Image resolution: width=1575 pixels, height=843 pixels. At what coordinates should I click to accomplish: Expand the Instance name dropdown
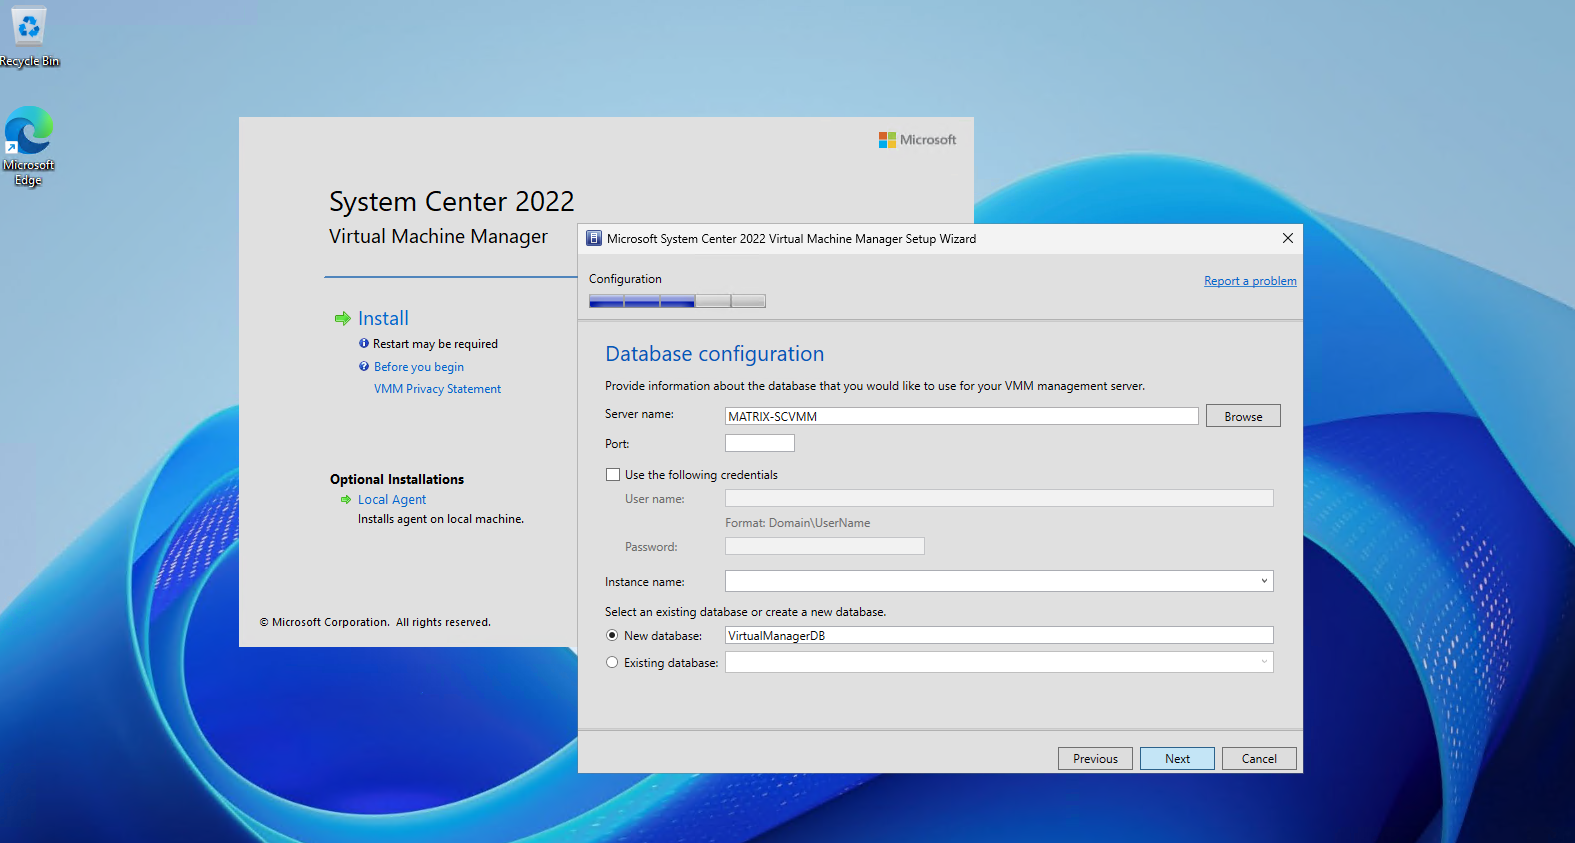(1264, 581)
